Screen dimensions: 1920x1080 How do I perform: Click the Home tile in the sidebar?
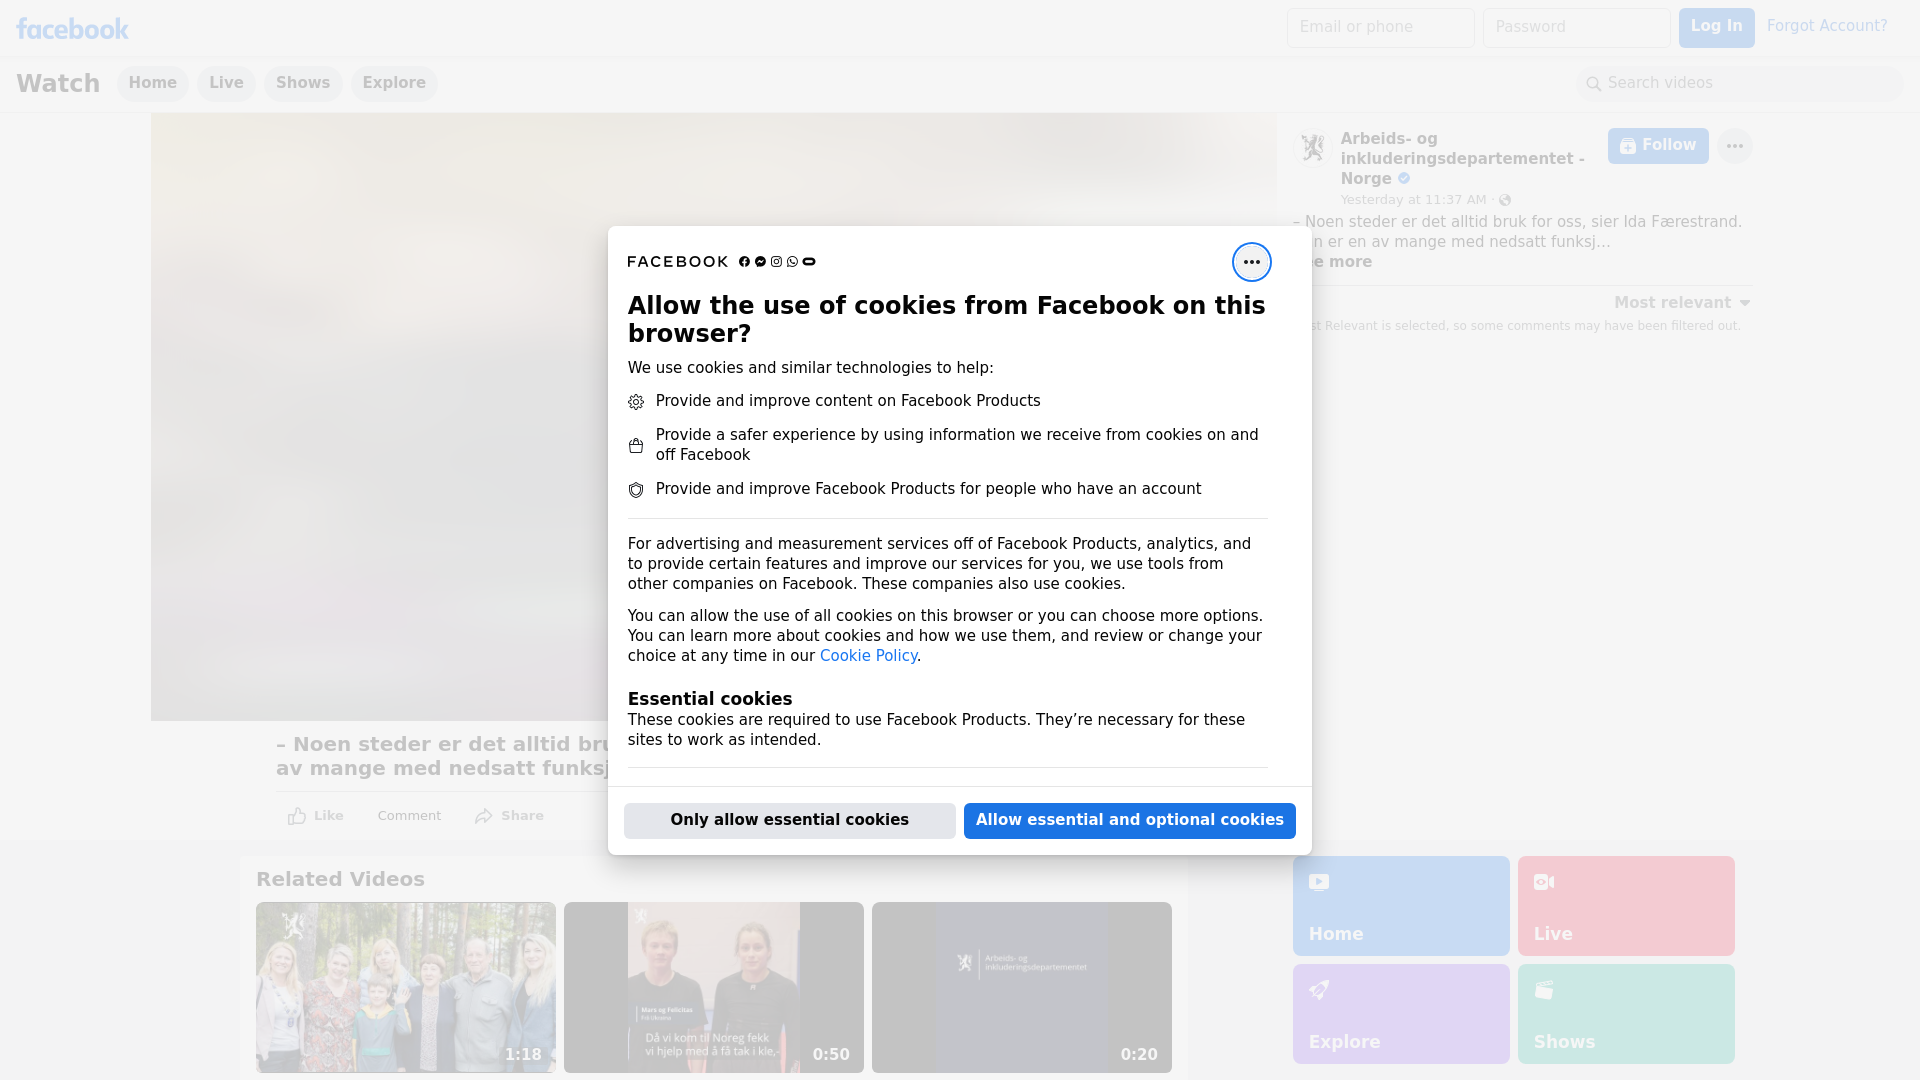1401,906
